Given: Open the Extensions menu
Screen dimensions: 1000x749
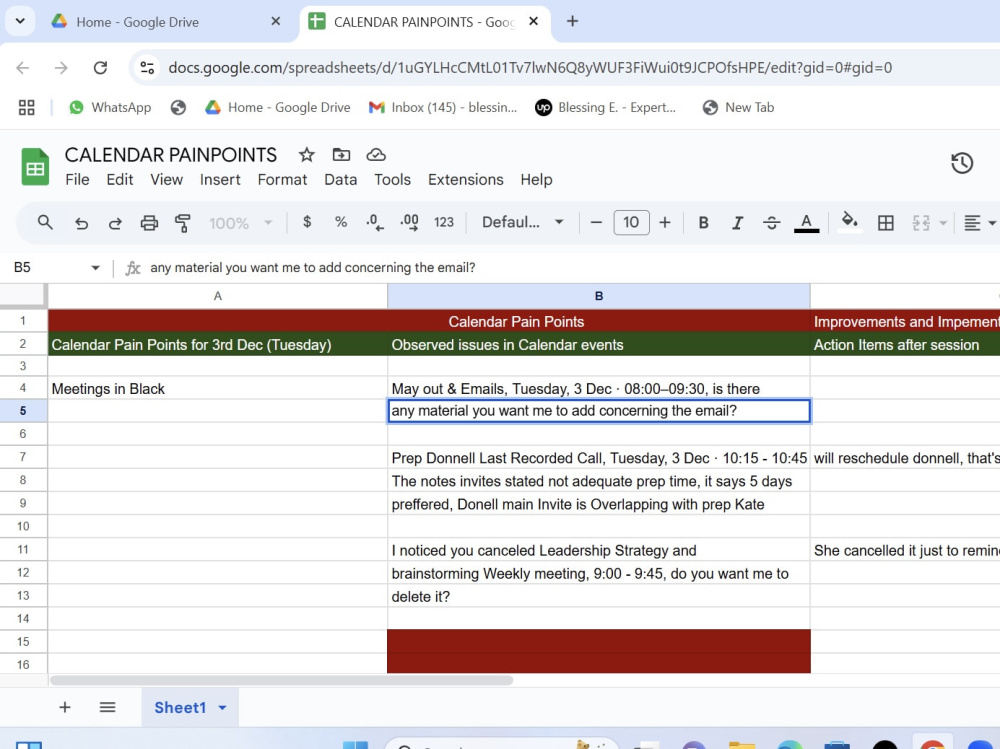Looking at the screenshot, I should point(466,179).
